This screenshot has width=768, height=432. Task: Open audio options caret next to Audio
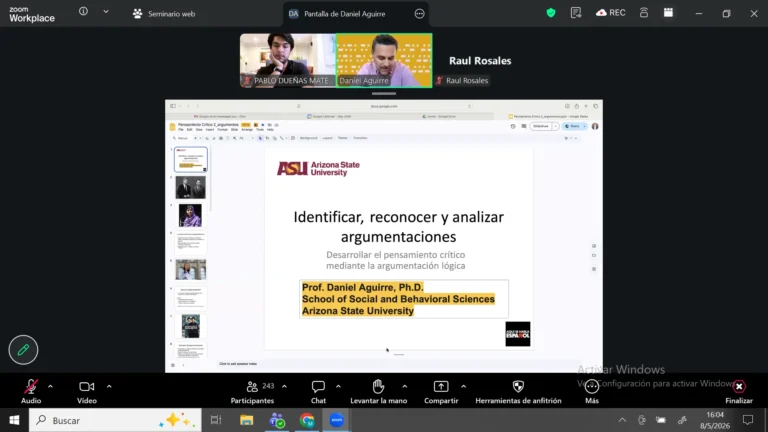50,386
